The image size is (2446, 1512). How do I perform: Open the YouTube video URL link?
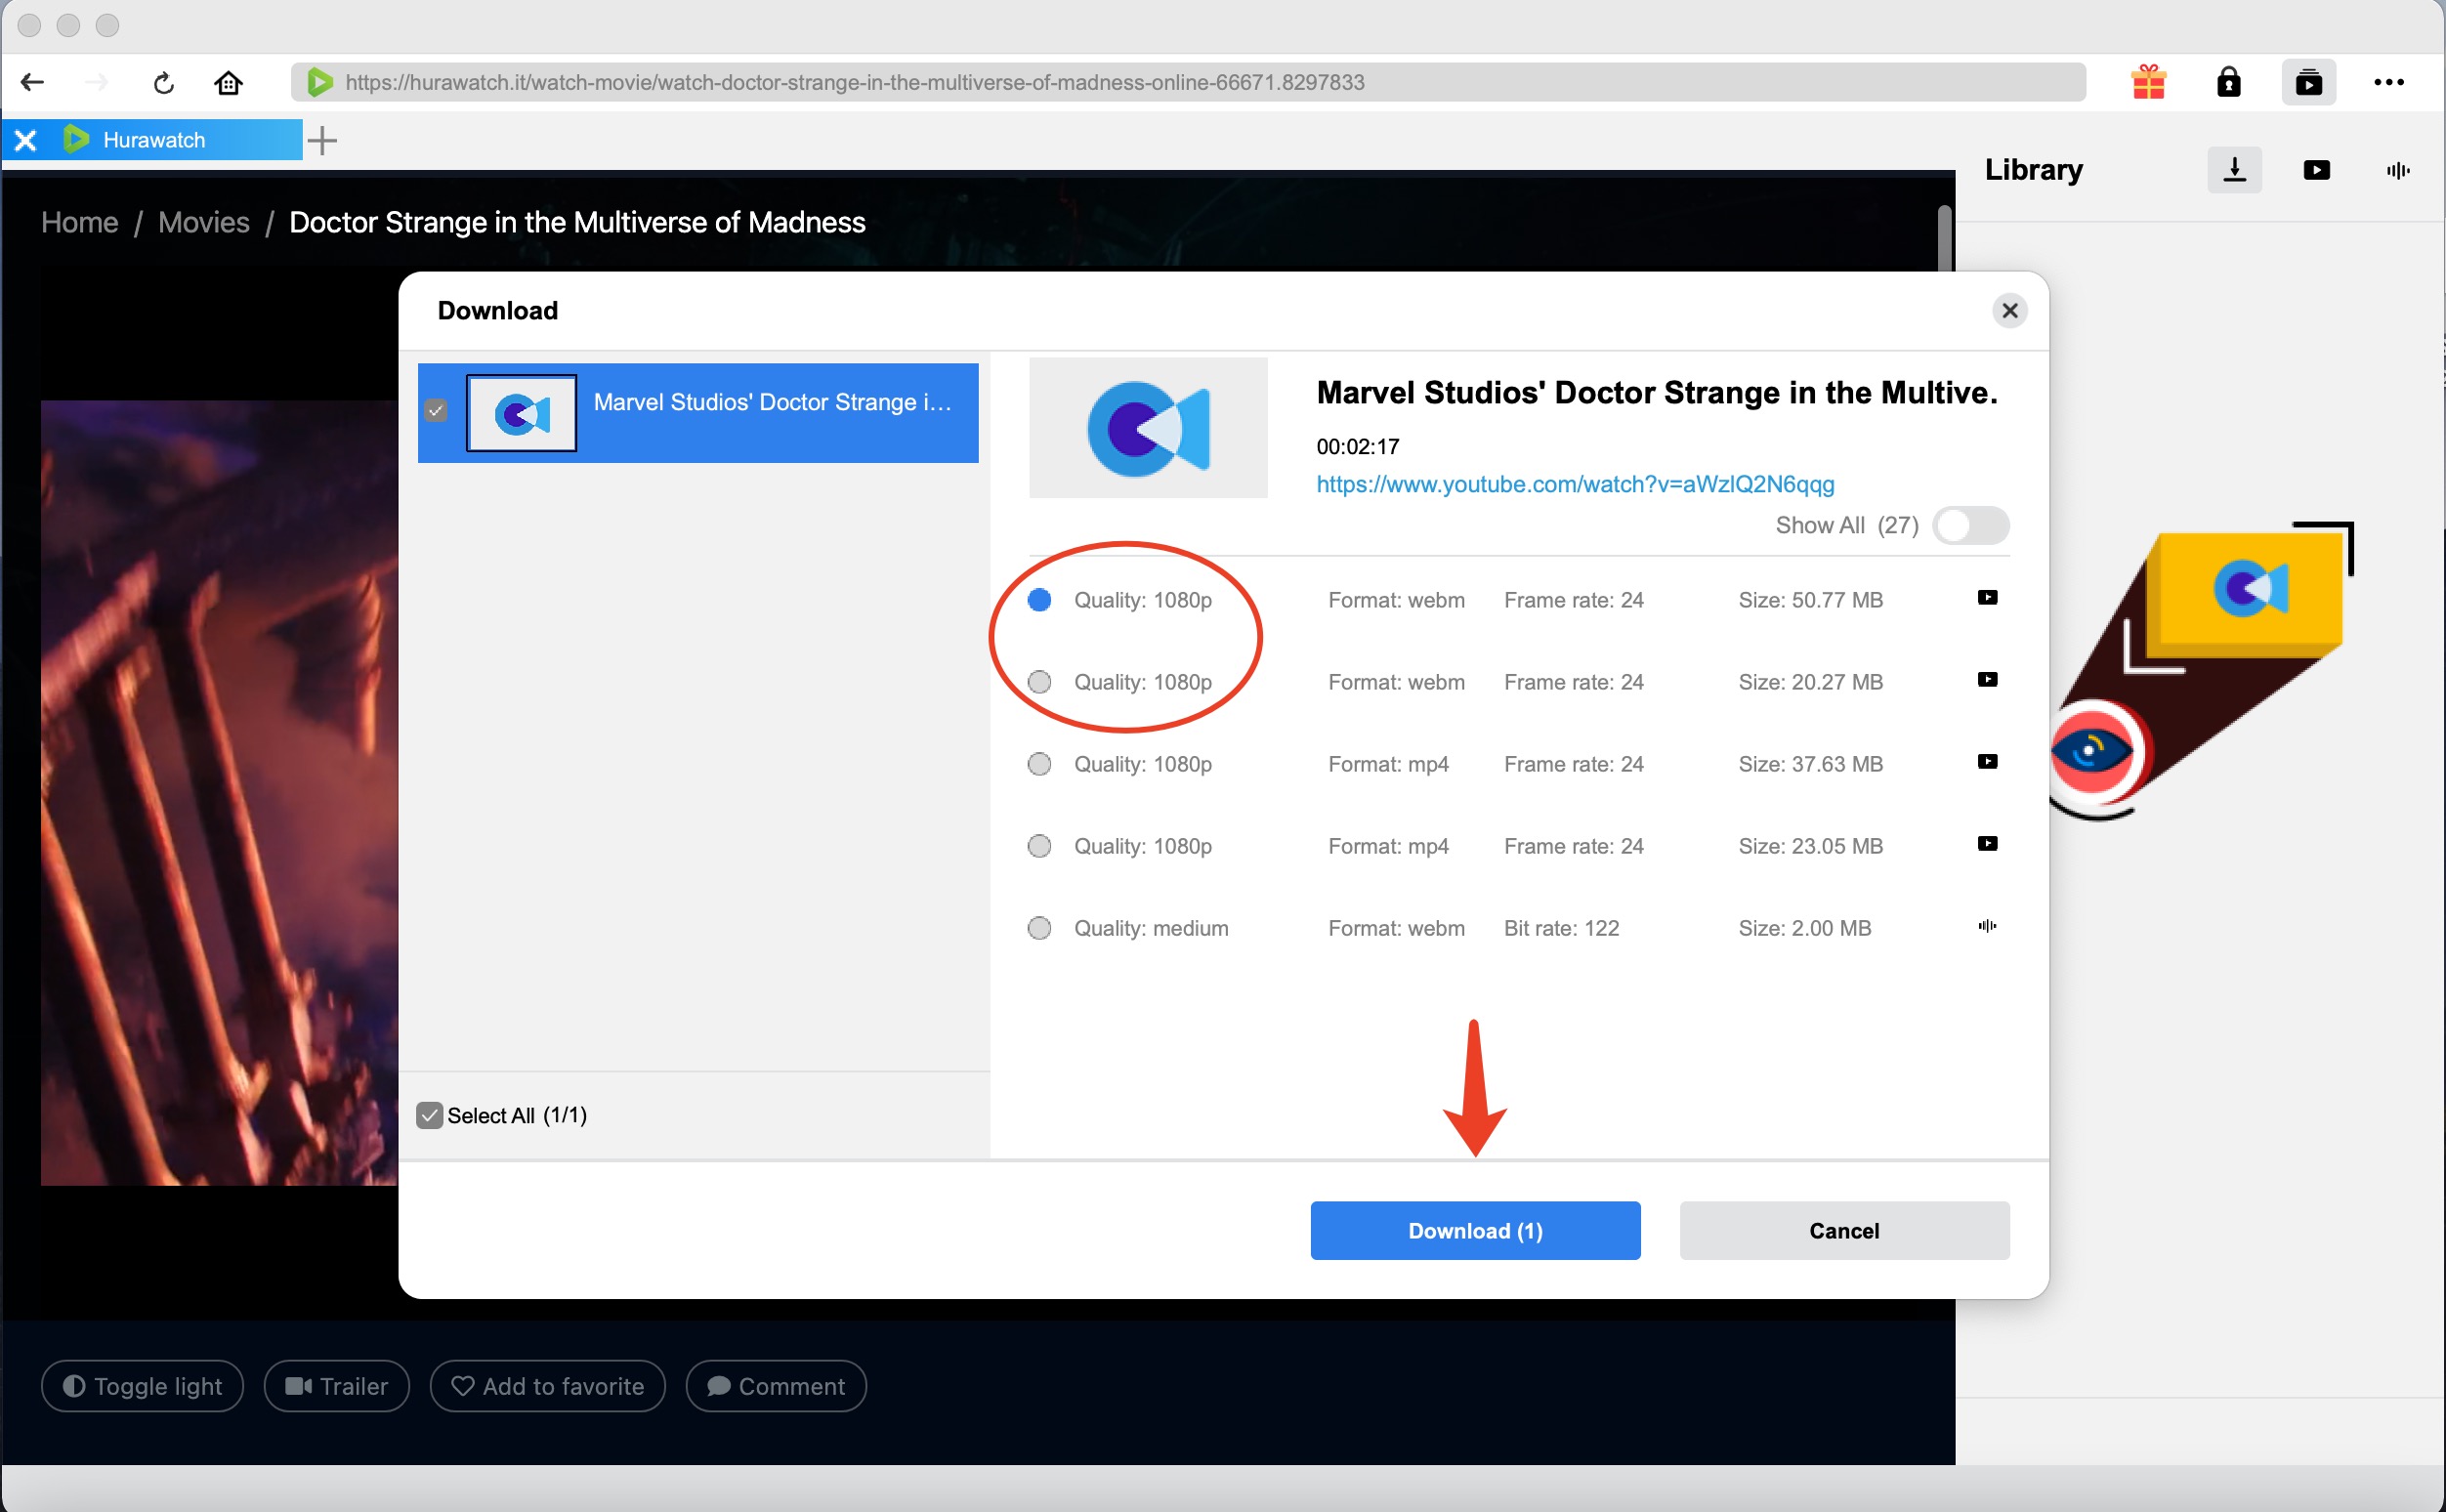1574,485
